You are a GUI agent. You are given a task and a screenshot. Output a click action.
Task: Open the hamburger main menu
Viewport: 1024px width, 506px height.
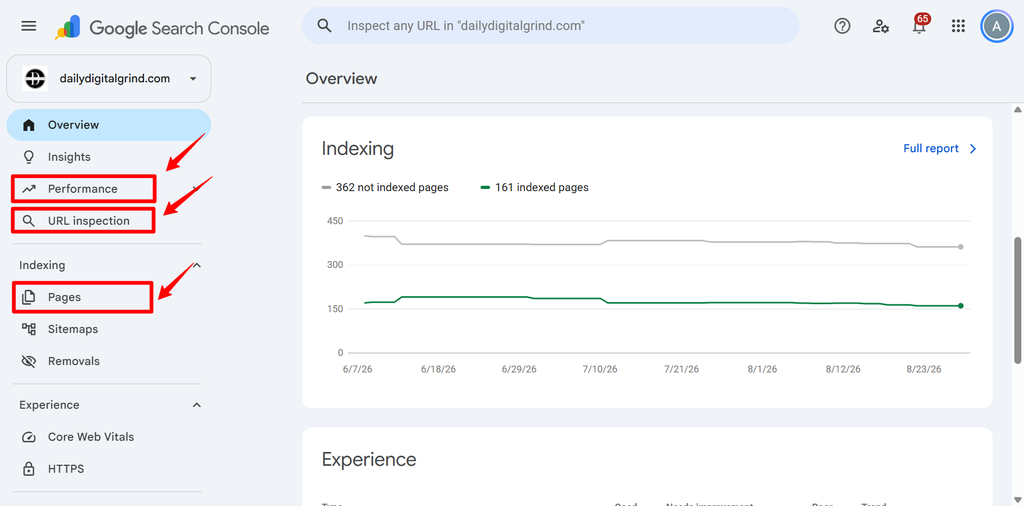pyautogui.click(x=29, y=26)
